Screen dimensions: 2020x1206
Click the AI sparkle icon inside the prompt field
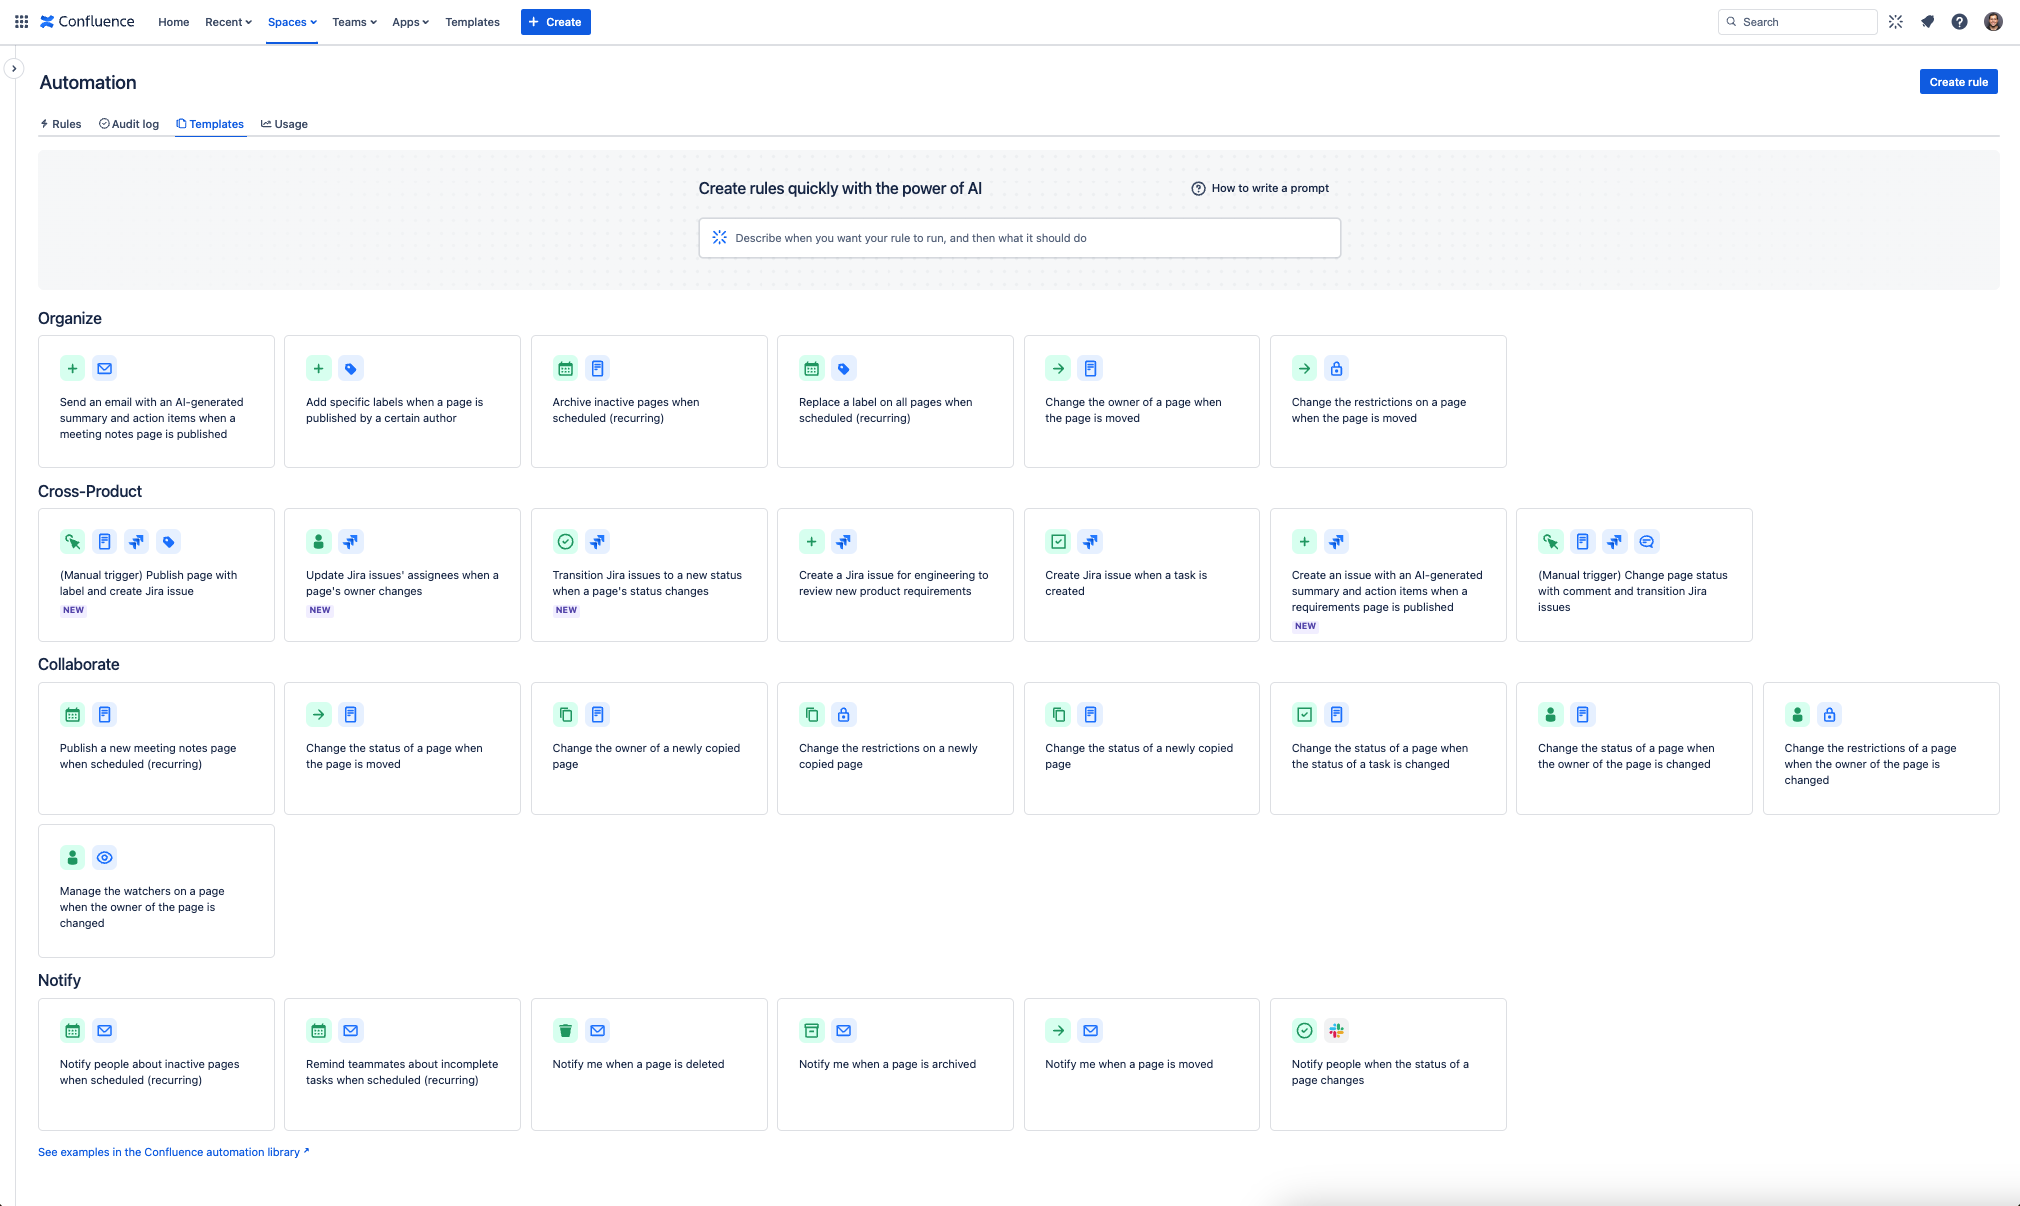[719, 237]
